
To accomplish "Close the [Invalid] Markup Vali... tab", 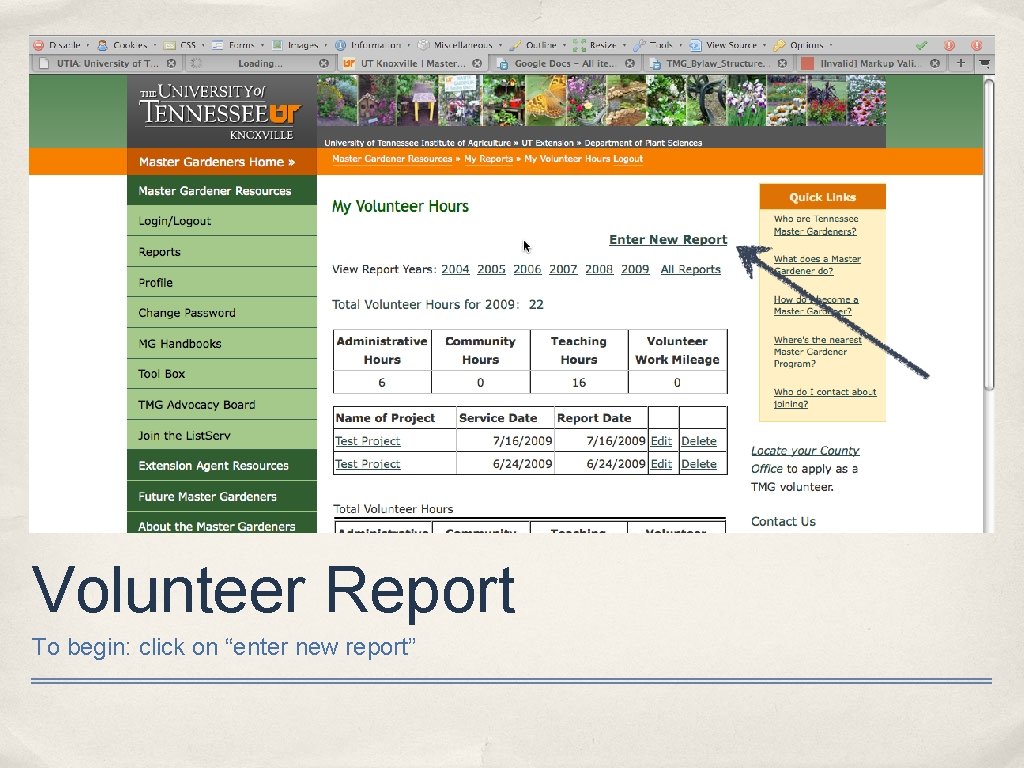I will click(935, 63).
